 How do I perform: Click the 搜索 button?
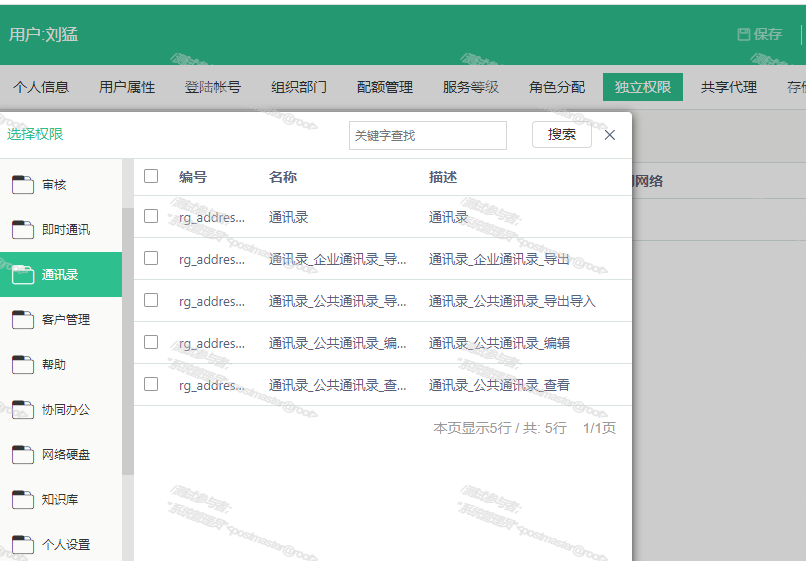coord(561,135)
